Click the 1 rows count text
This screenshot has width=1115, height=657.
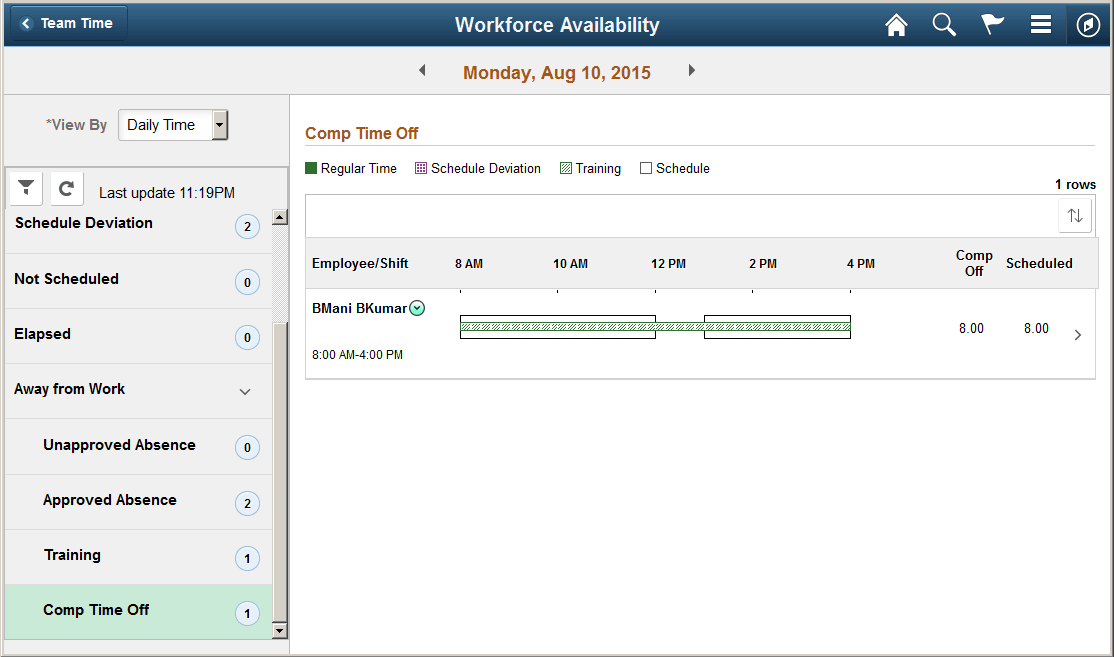coord(1075,184)
